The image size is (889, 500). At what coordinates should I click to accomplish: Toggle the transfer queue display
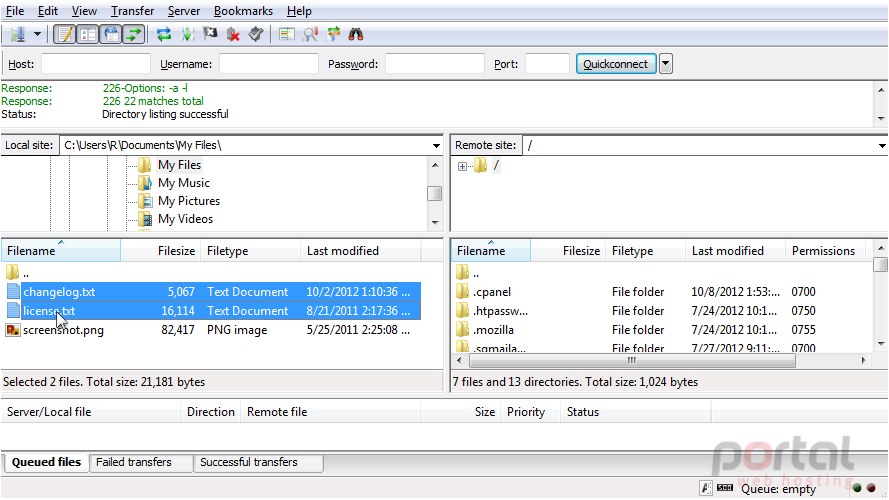[x=134, y=35]
